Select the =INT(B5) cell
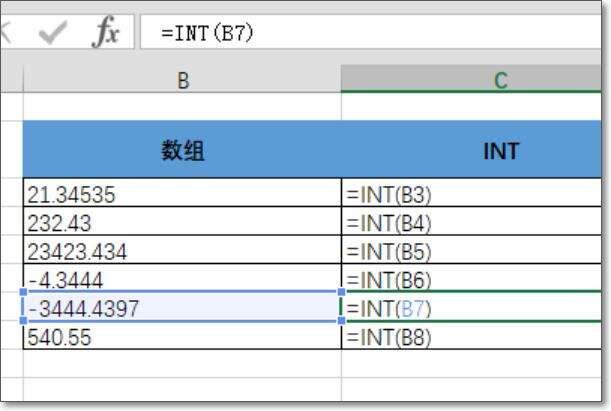 tap(471, 250)
